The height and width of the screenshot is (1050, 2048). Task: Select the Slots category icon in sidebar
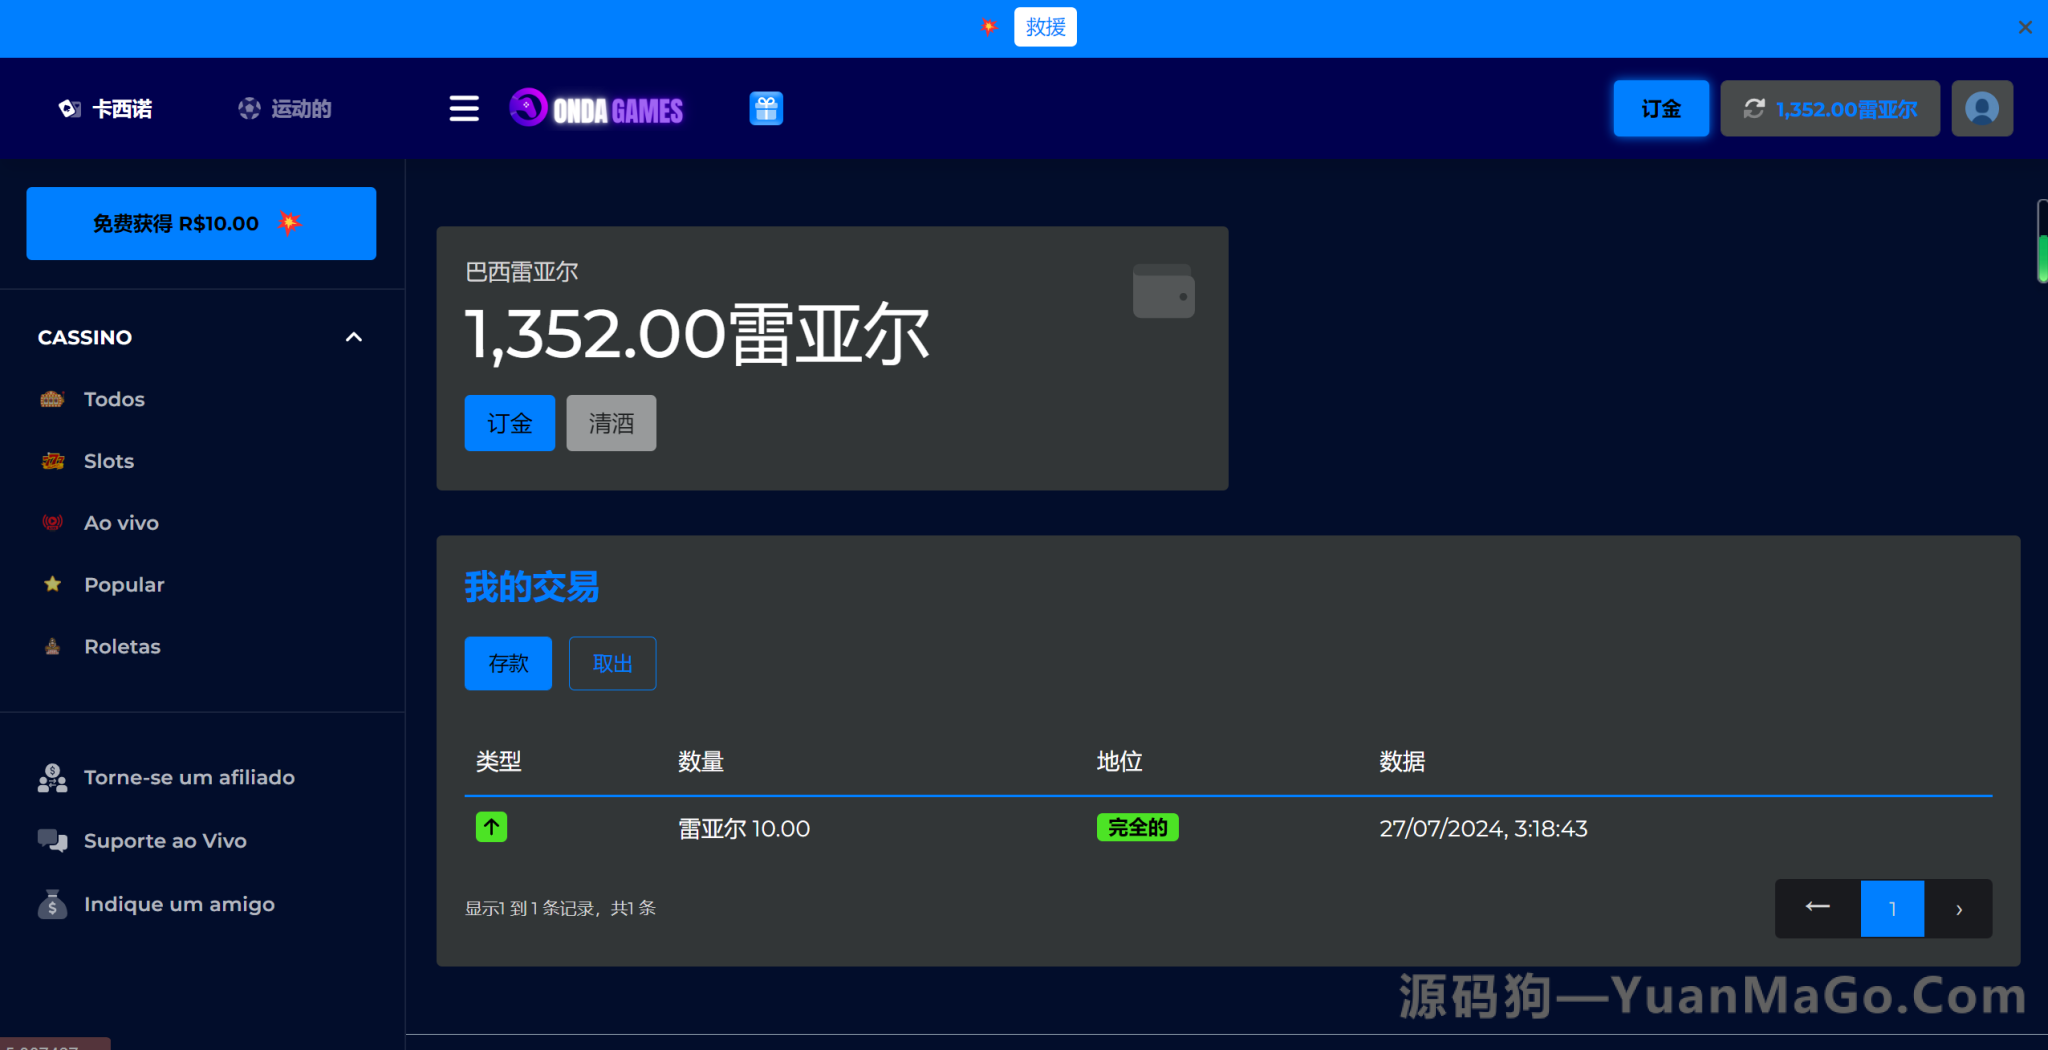pos(52,460)
